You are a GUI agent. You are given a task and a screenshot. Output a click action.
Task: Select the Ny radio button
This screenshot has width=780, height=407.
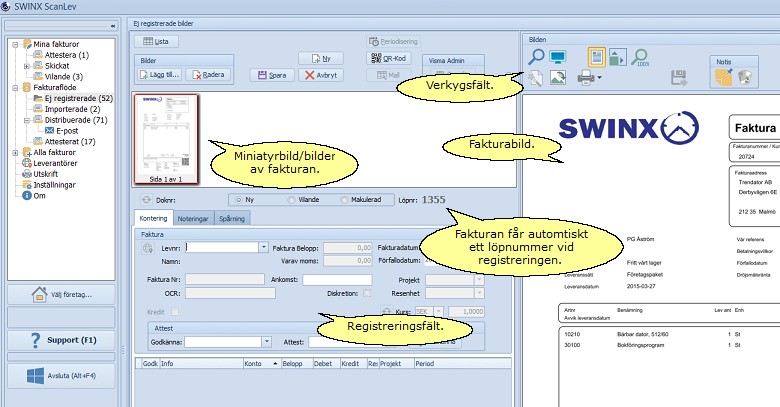point(238,200)
